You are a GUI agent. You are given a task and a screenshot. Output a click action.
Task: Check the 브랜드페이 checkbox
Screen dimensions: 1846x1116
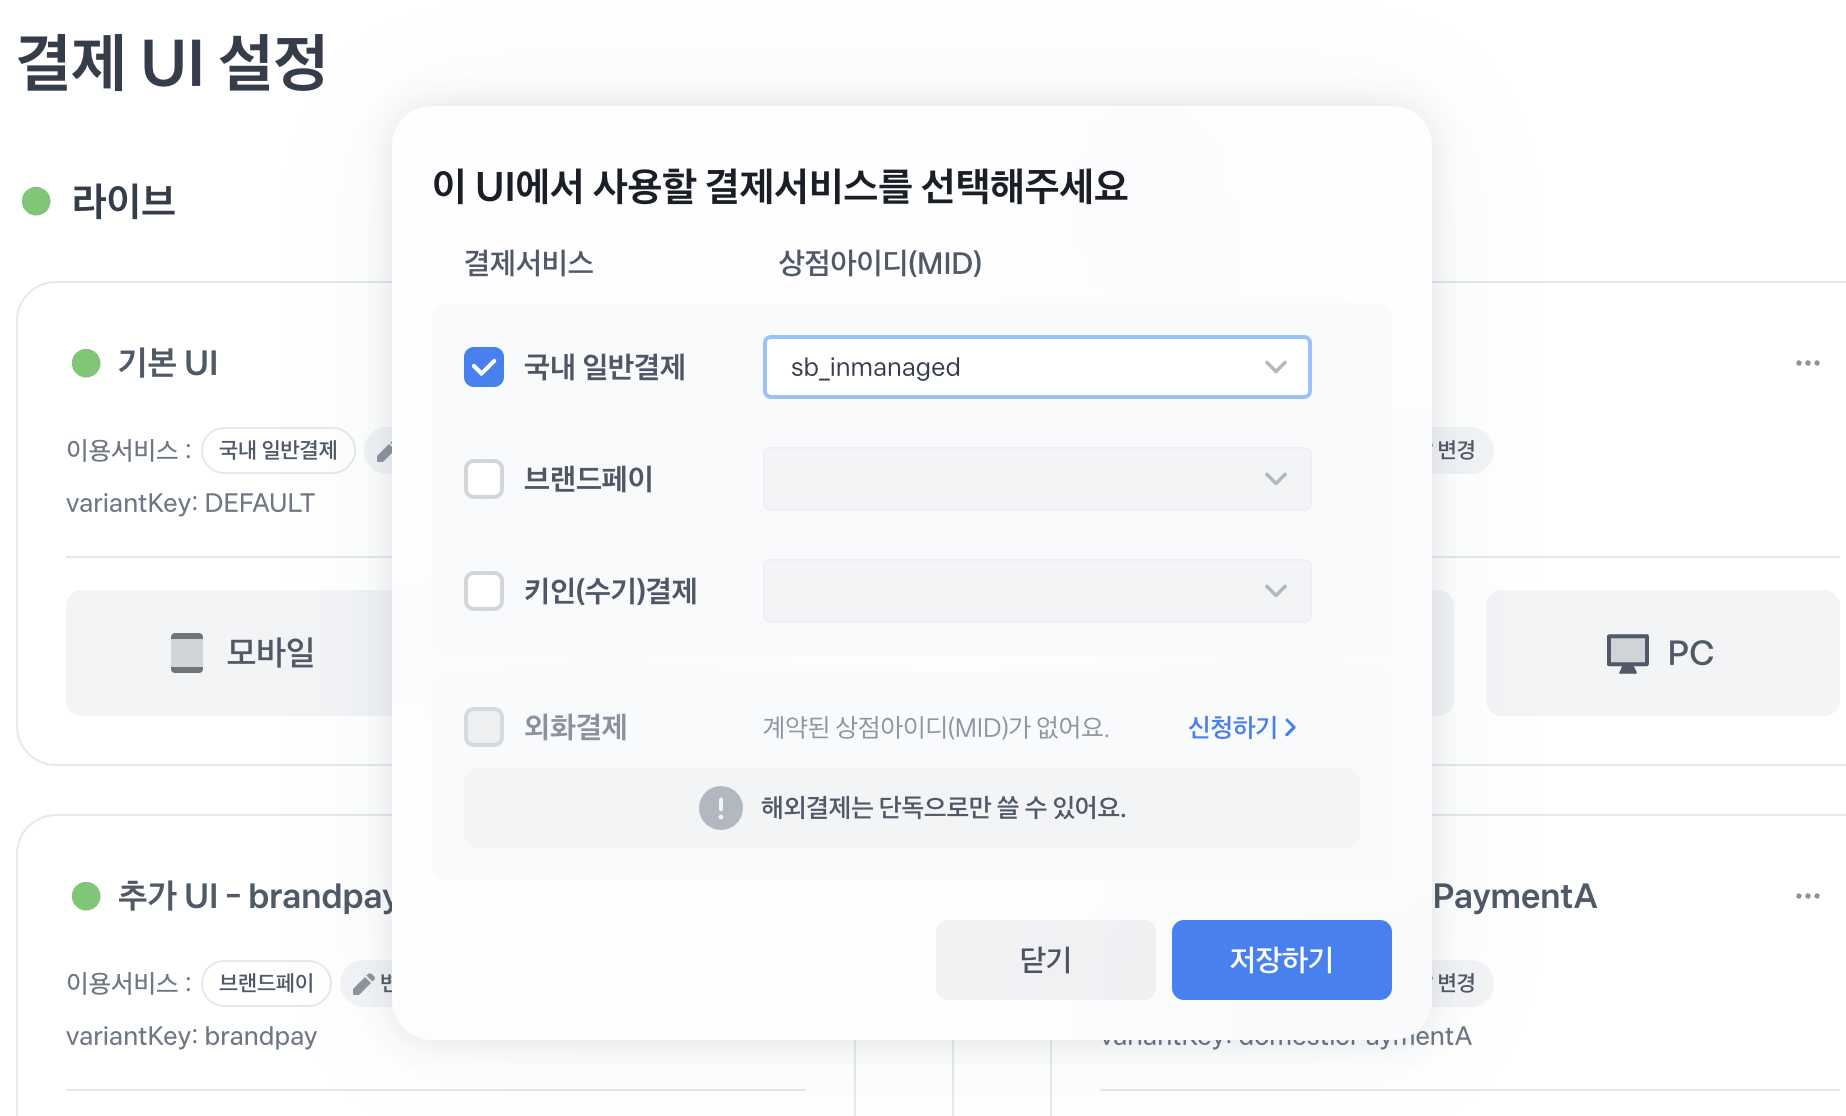click(484, 479)
